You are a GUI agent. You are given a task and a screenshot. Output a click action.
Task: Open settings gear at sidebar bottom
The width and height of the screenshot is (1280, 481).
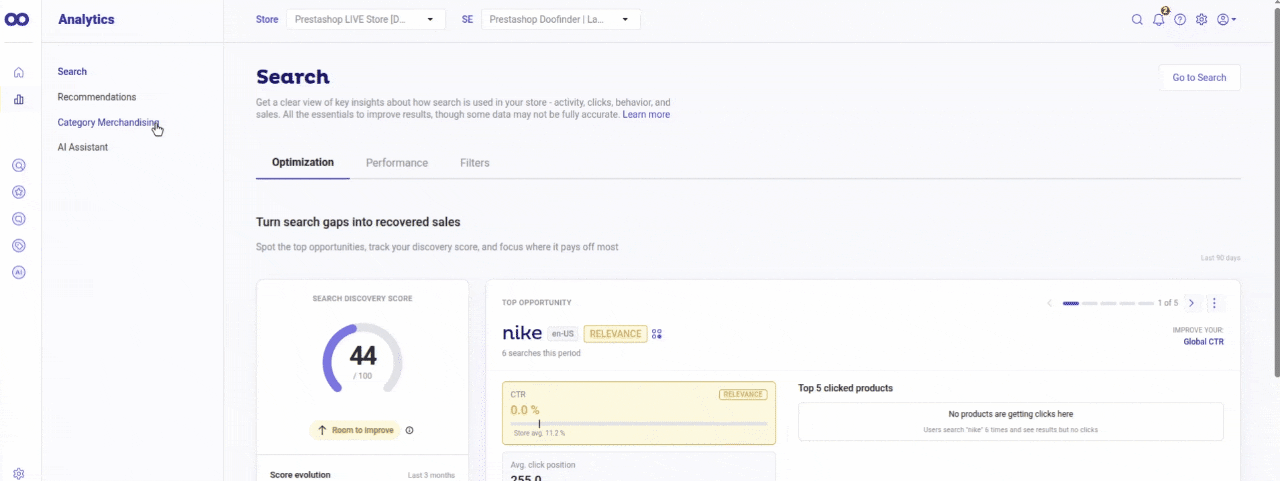pyautogui.click(x=18, y=473)
